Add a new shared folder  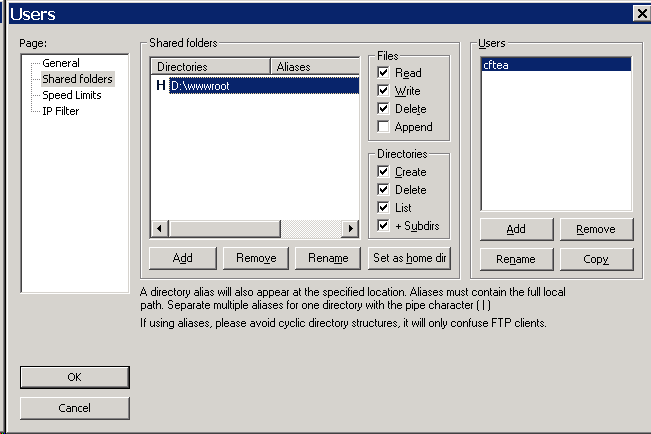pyautogui.click(x=182, y=258)
